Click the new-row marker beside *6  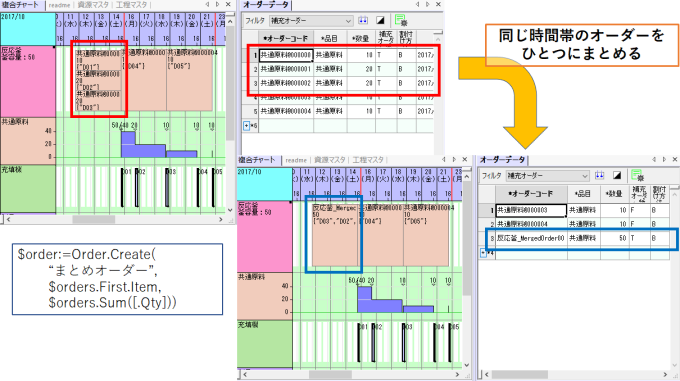pos(246,126)
